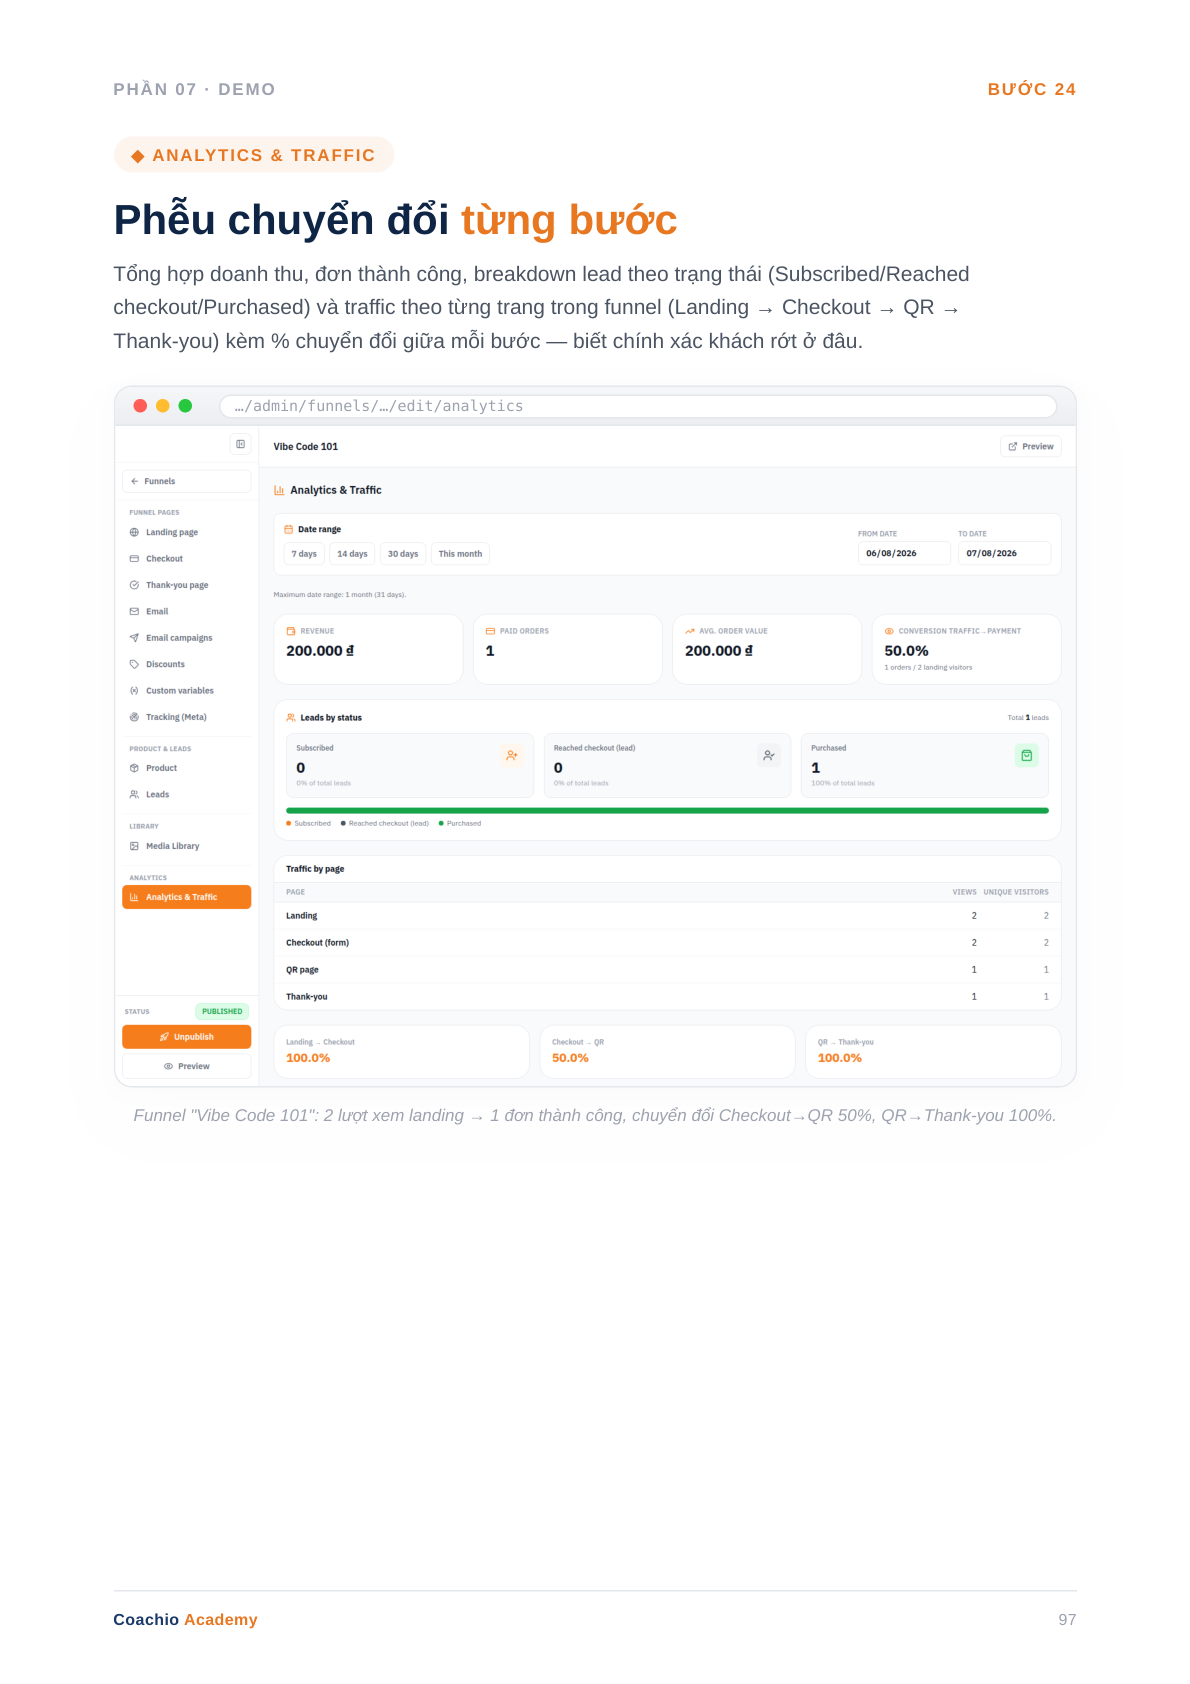This screenshot has width=1190, height=1684.
Task: Click the Discounts tag icon
Action: [134, 664]
